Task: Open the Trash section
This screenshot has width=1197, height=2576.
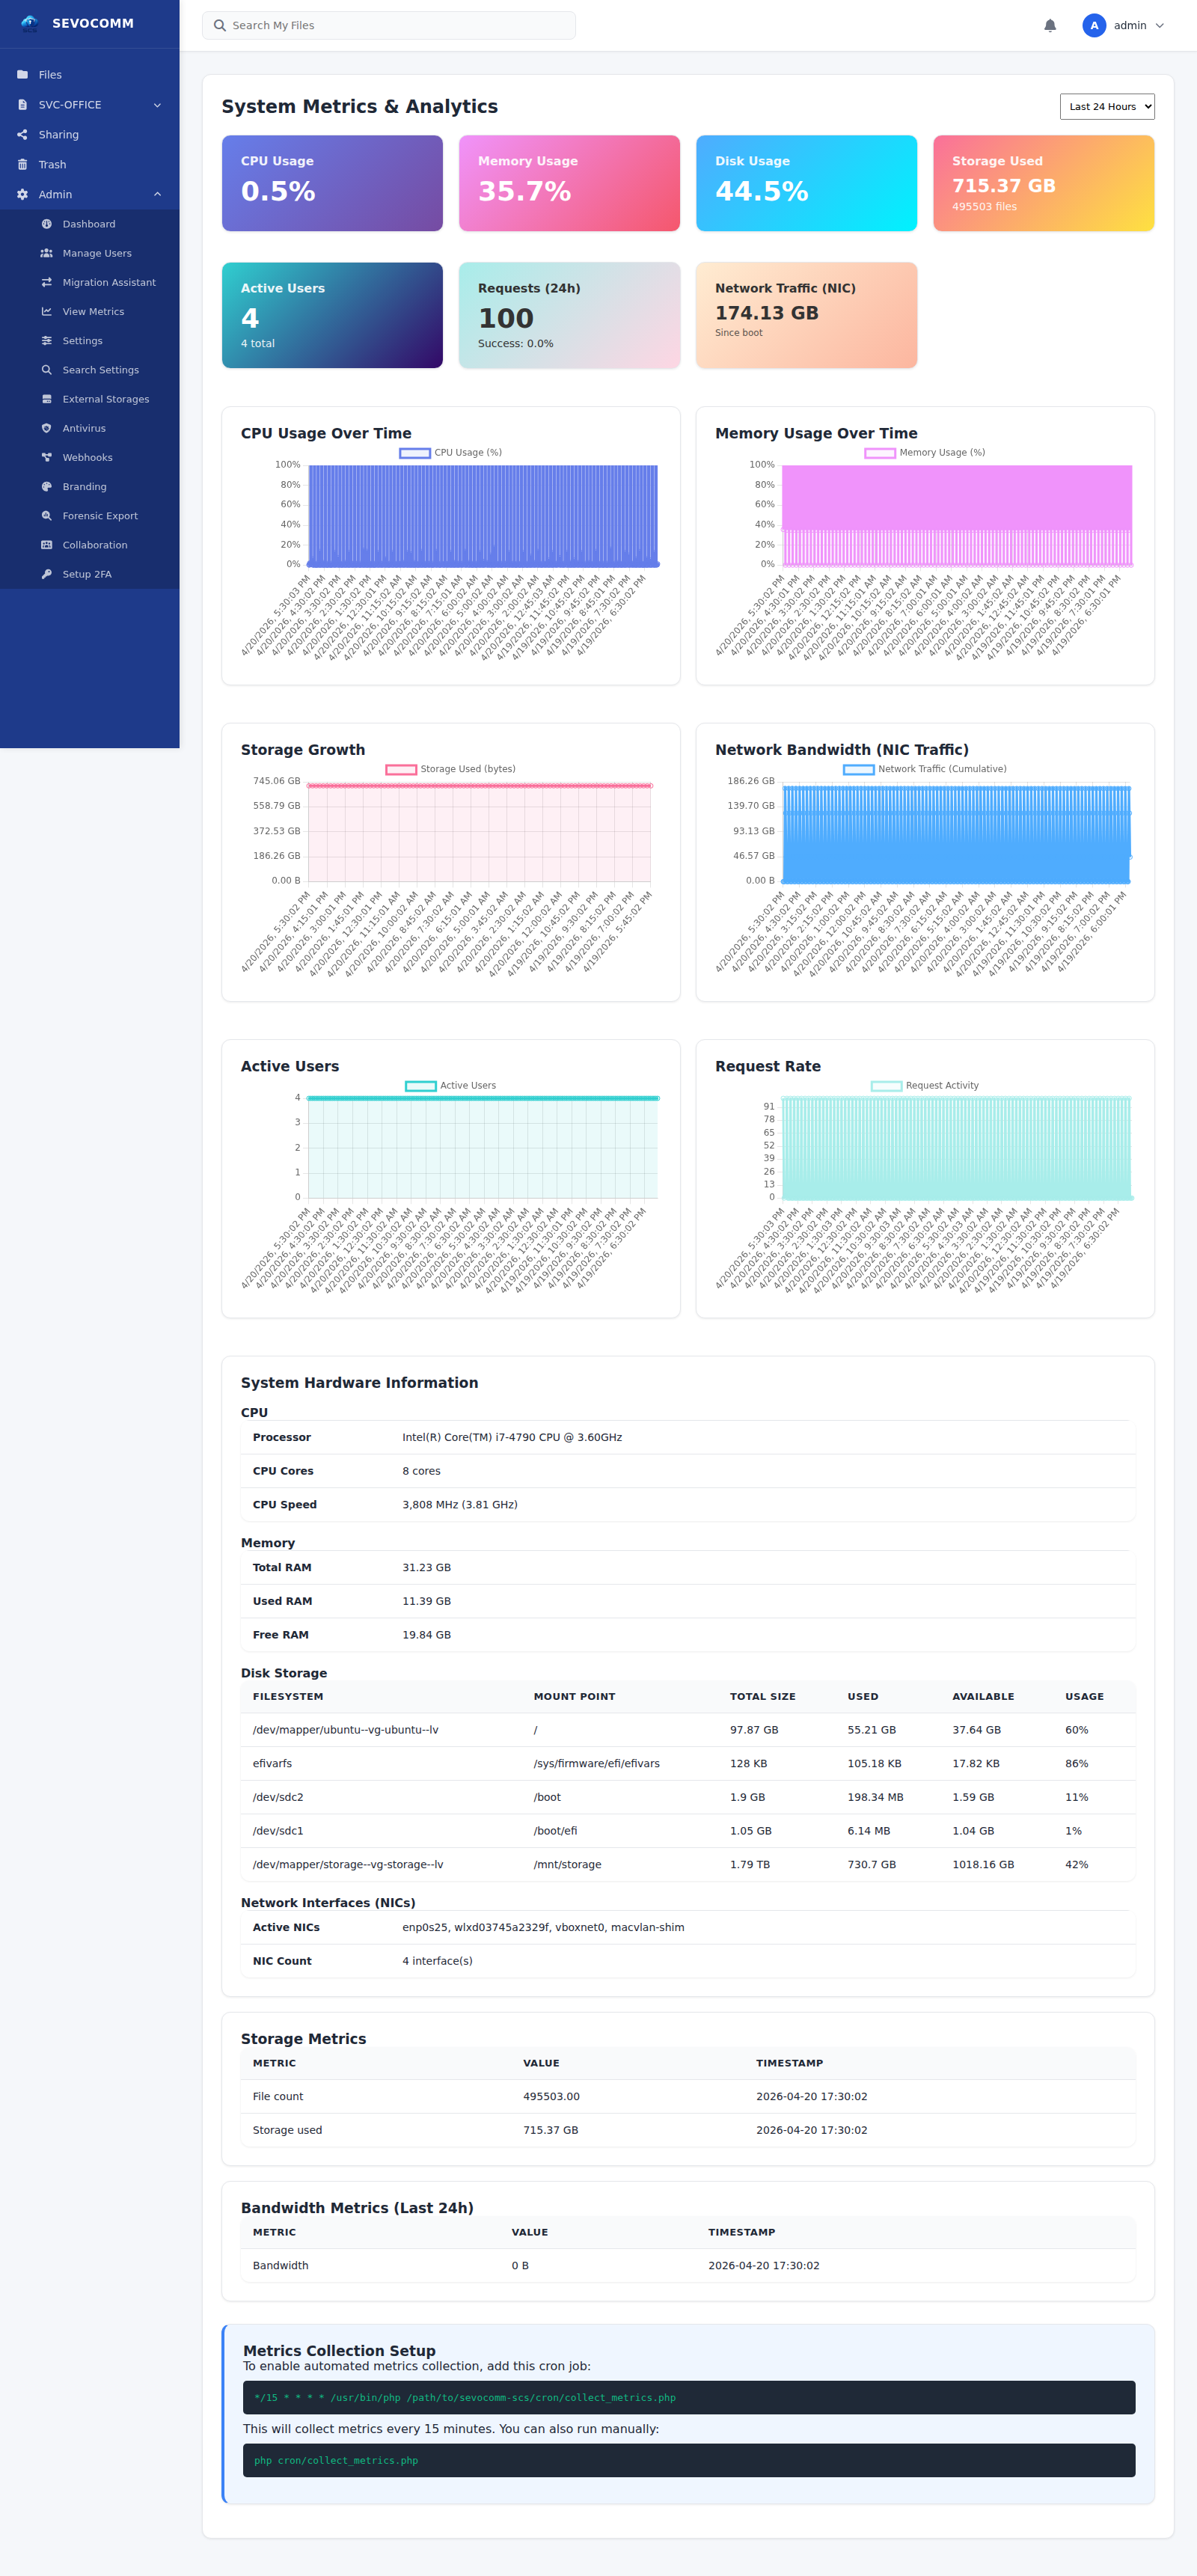Action: coord(51,164)
